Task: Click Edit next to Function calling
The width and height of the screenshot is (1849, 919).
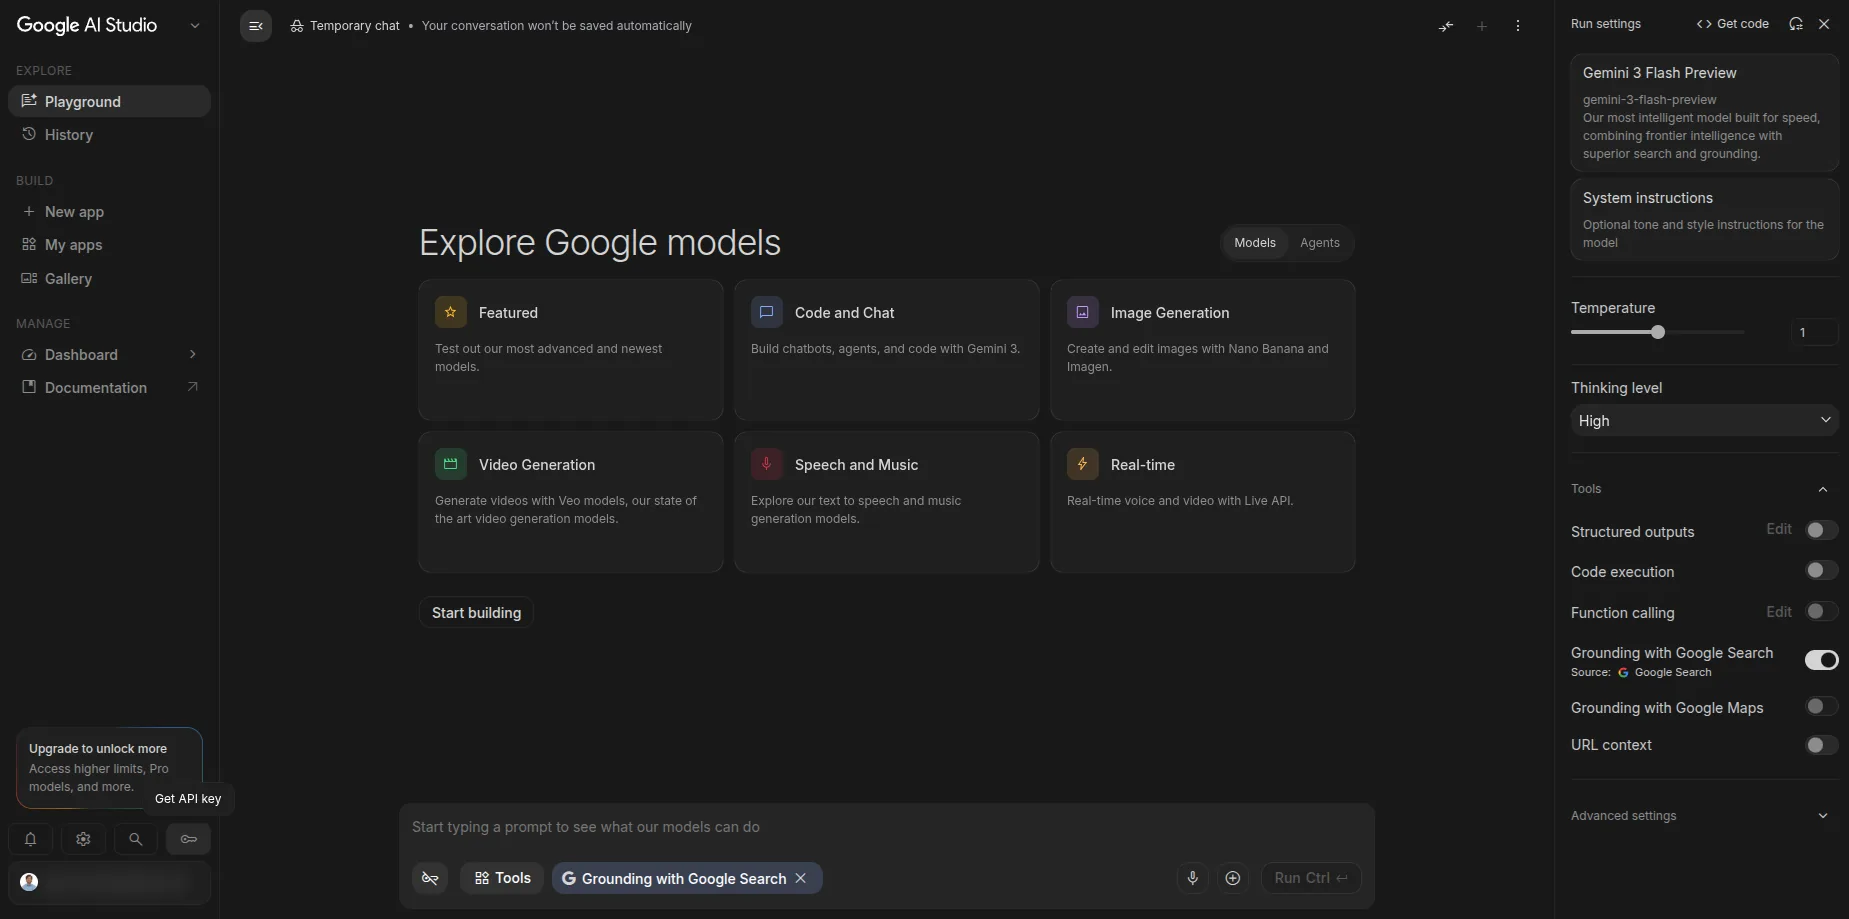Action: [1778, 611]
